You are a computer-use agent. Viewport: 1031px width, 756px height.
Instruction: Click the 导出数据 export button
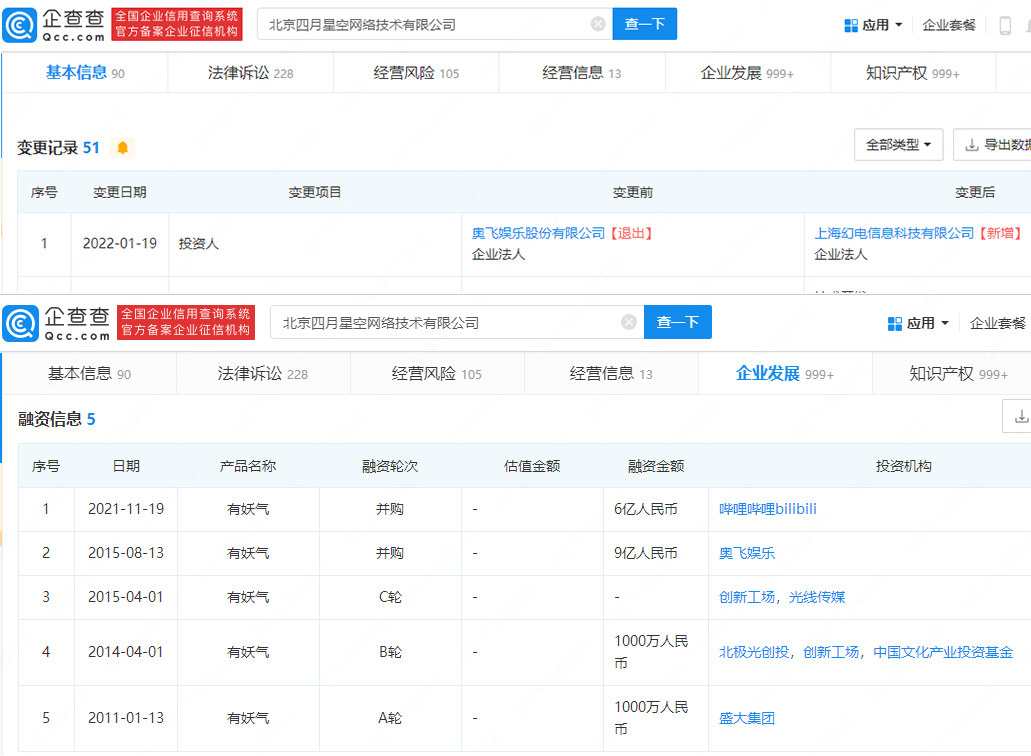pyautogui.click(x=995, y=145)
